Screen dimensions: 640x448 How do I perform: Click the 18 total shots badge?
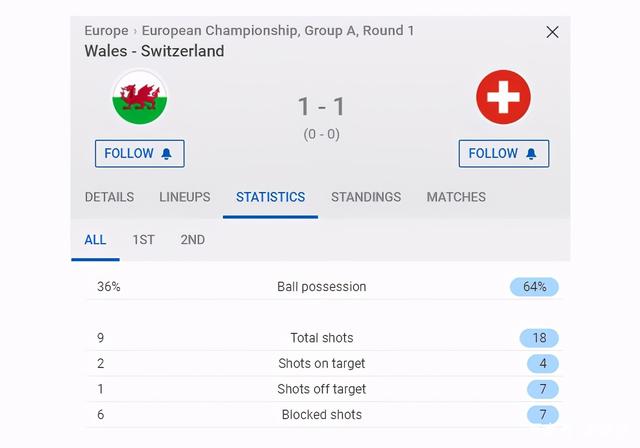tap(539, 338)
